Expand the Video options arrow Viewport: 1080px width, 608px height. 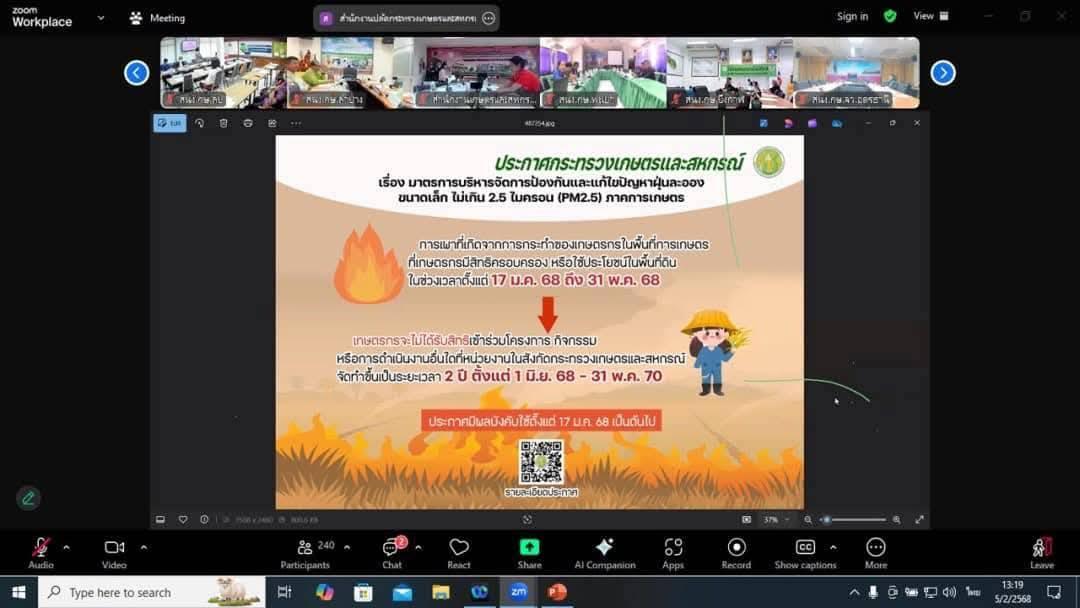[143, 547]
